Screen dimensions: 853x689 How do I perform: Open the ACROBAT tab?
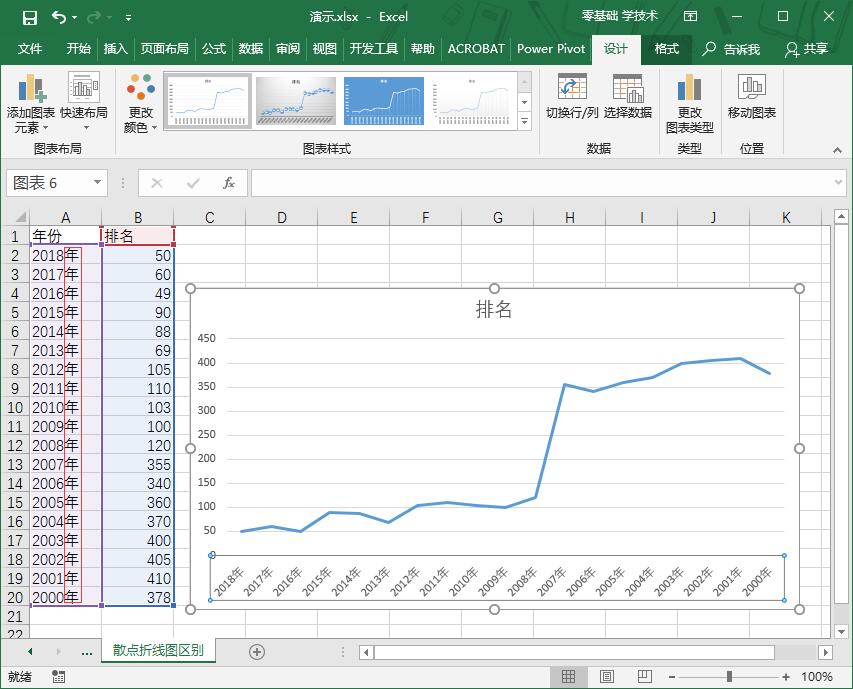pyautogui.click(x=476, y=49)
